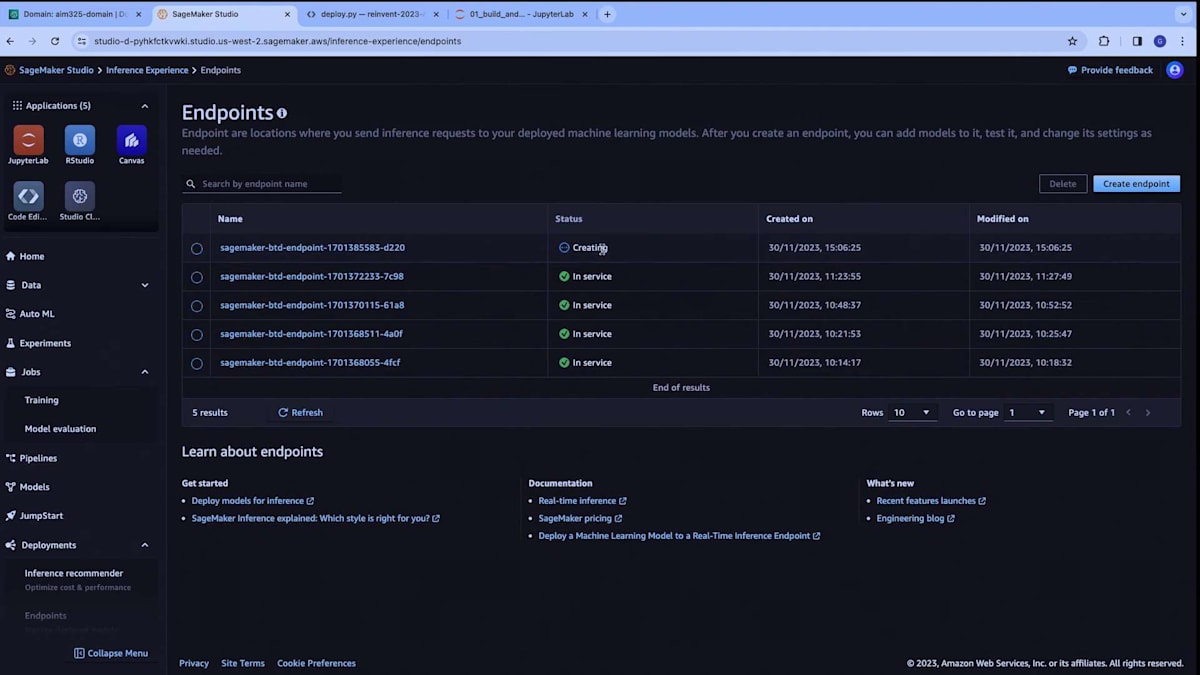Open the Rows per page dropdown
Viewport: 1200px width, 675px height.
point(911,412)
